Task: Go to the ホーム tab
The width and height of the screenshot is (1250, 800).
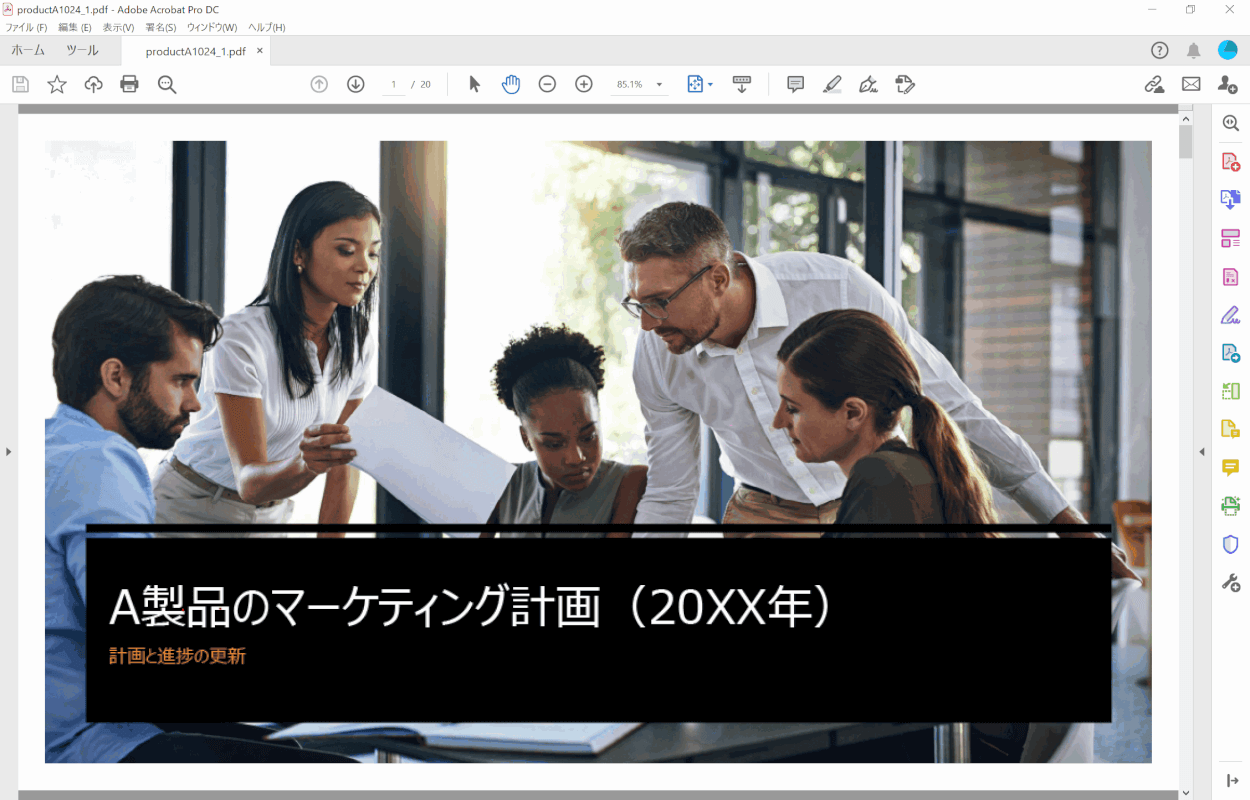Action: coord(28,51)
